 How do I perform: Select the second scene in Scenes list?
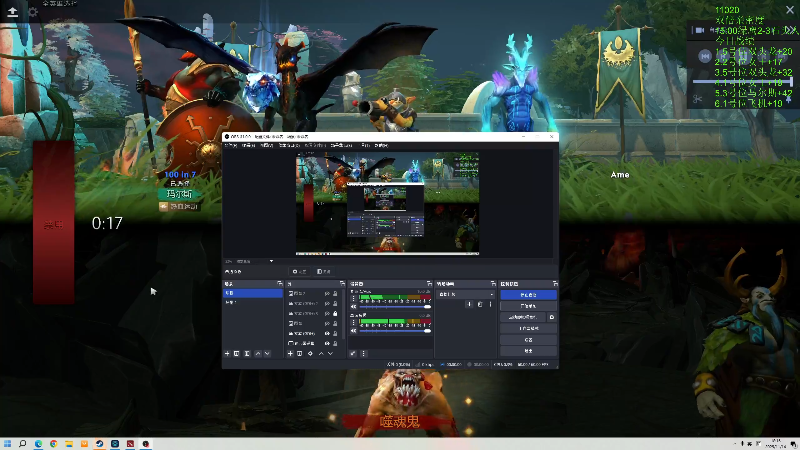click(x=253, y=303)
